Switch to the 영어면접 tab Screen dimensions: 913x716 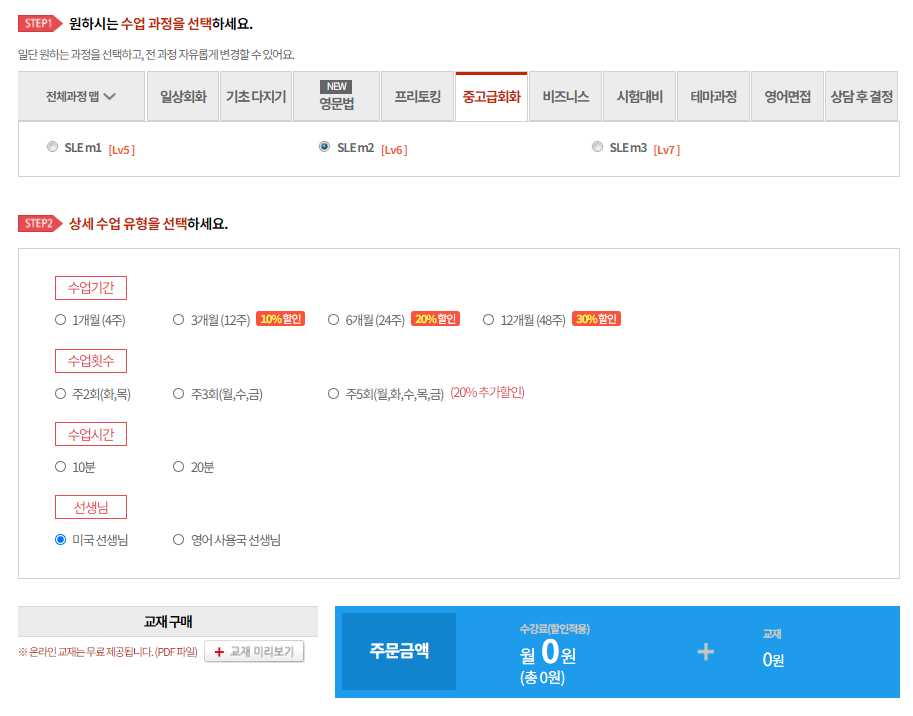click(787, 97)
